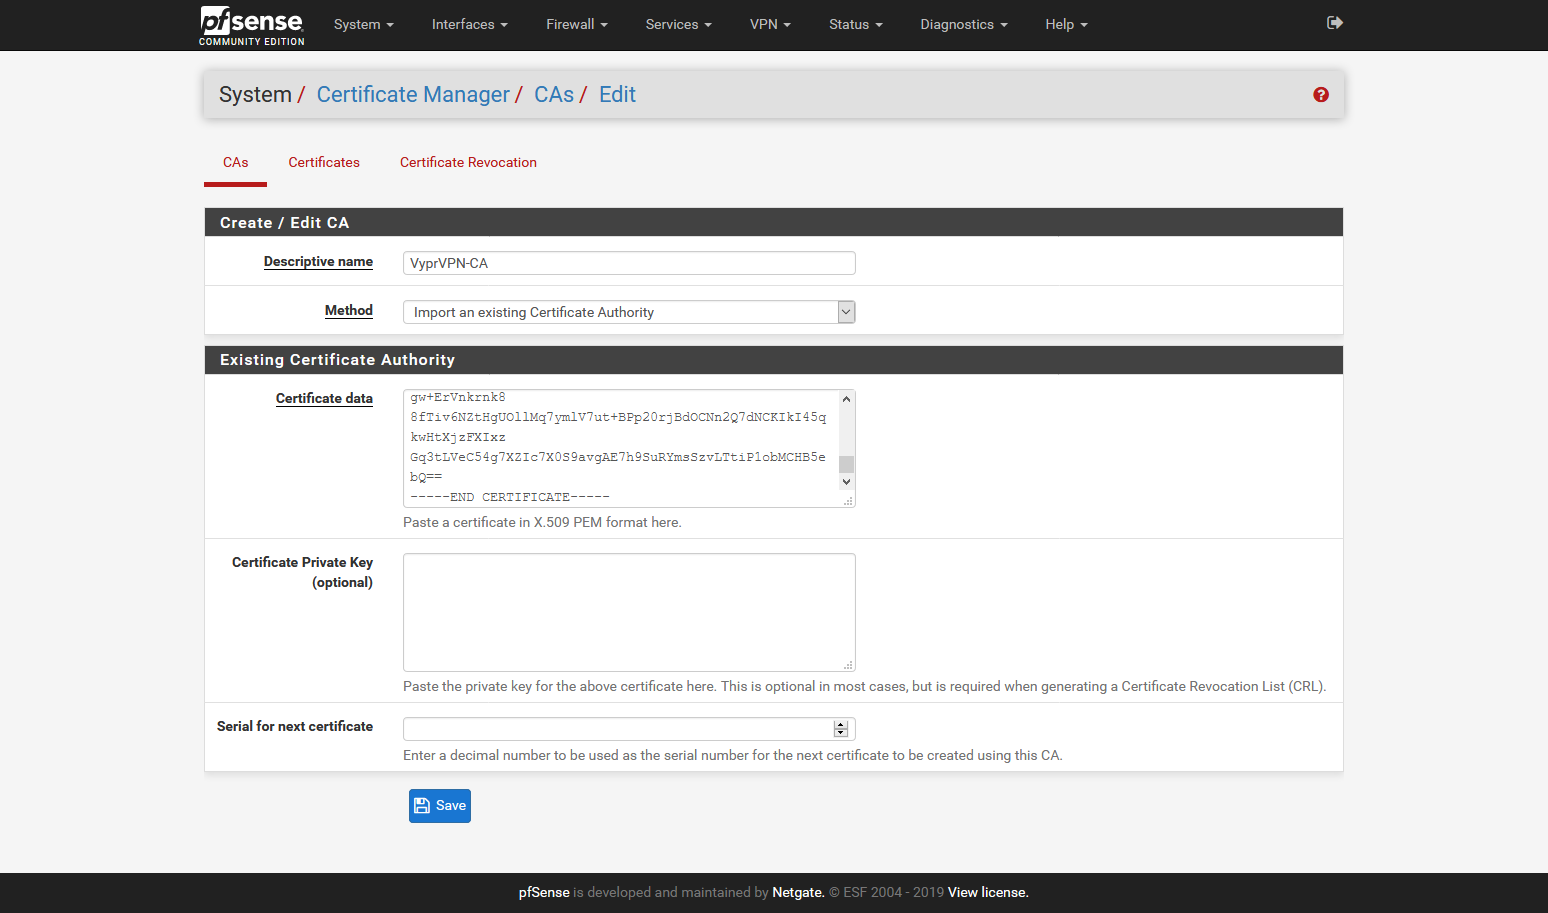Click the Certificate Private Key textarea
The image size is (1548, 913).
629,612
